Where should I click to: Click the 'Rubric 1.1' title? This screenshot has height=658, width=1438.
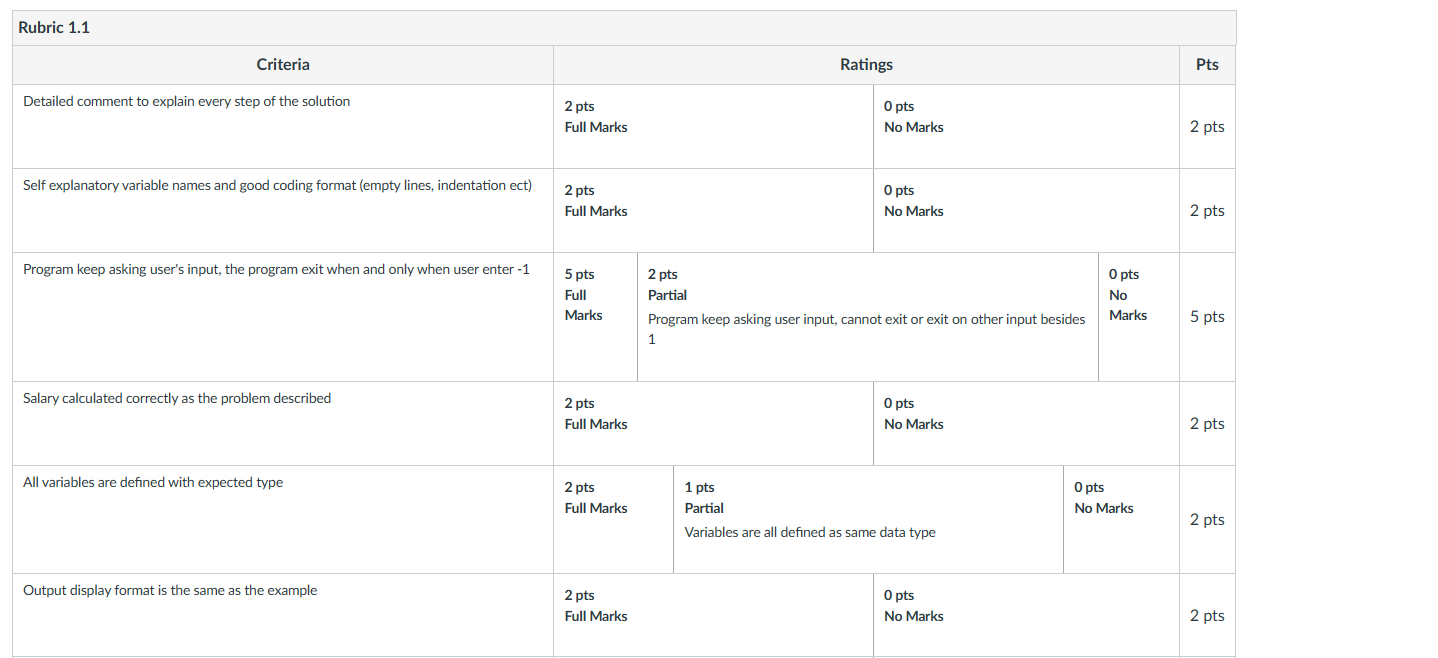[x=54, y=27]
